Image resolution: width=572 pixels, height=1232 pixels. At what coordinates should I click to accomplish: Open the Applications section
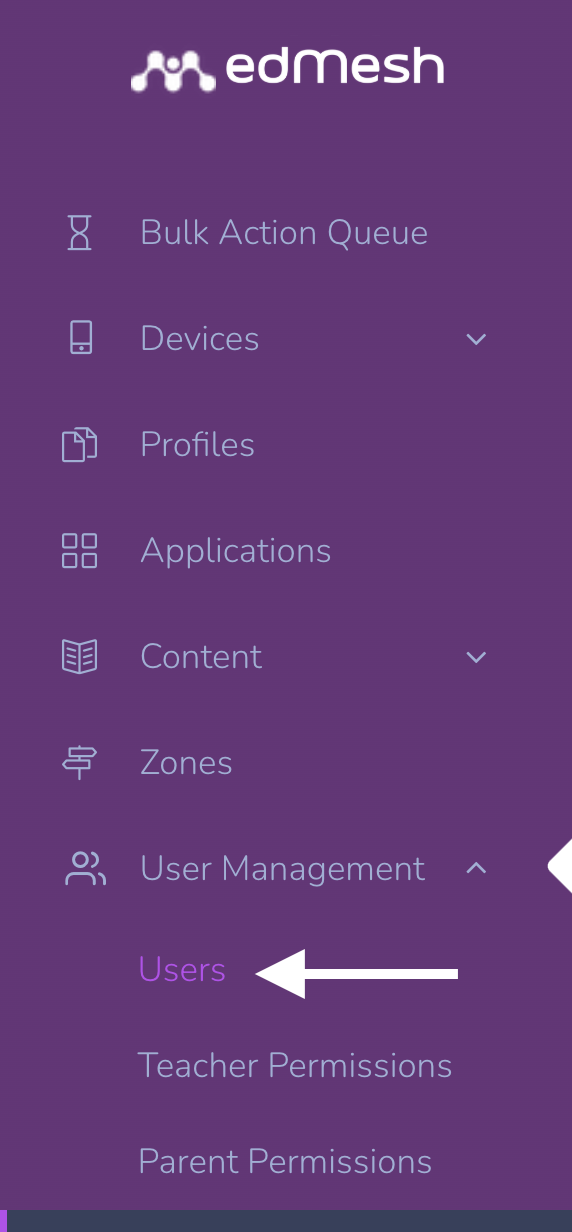[235, 551]
